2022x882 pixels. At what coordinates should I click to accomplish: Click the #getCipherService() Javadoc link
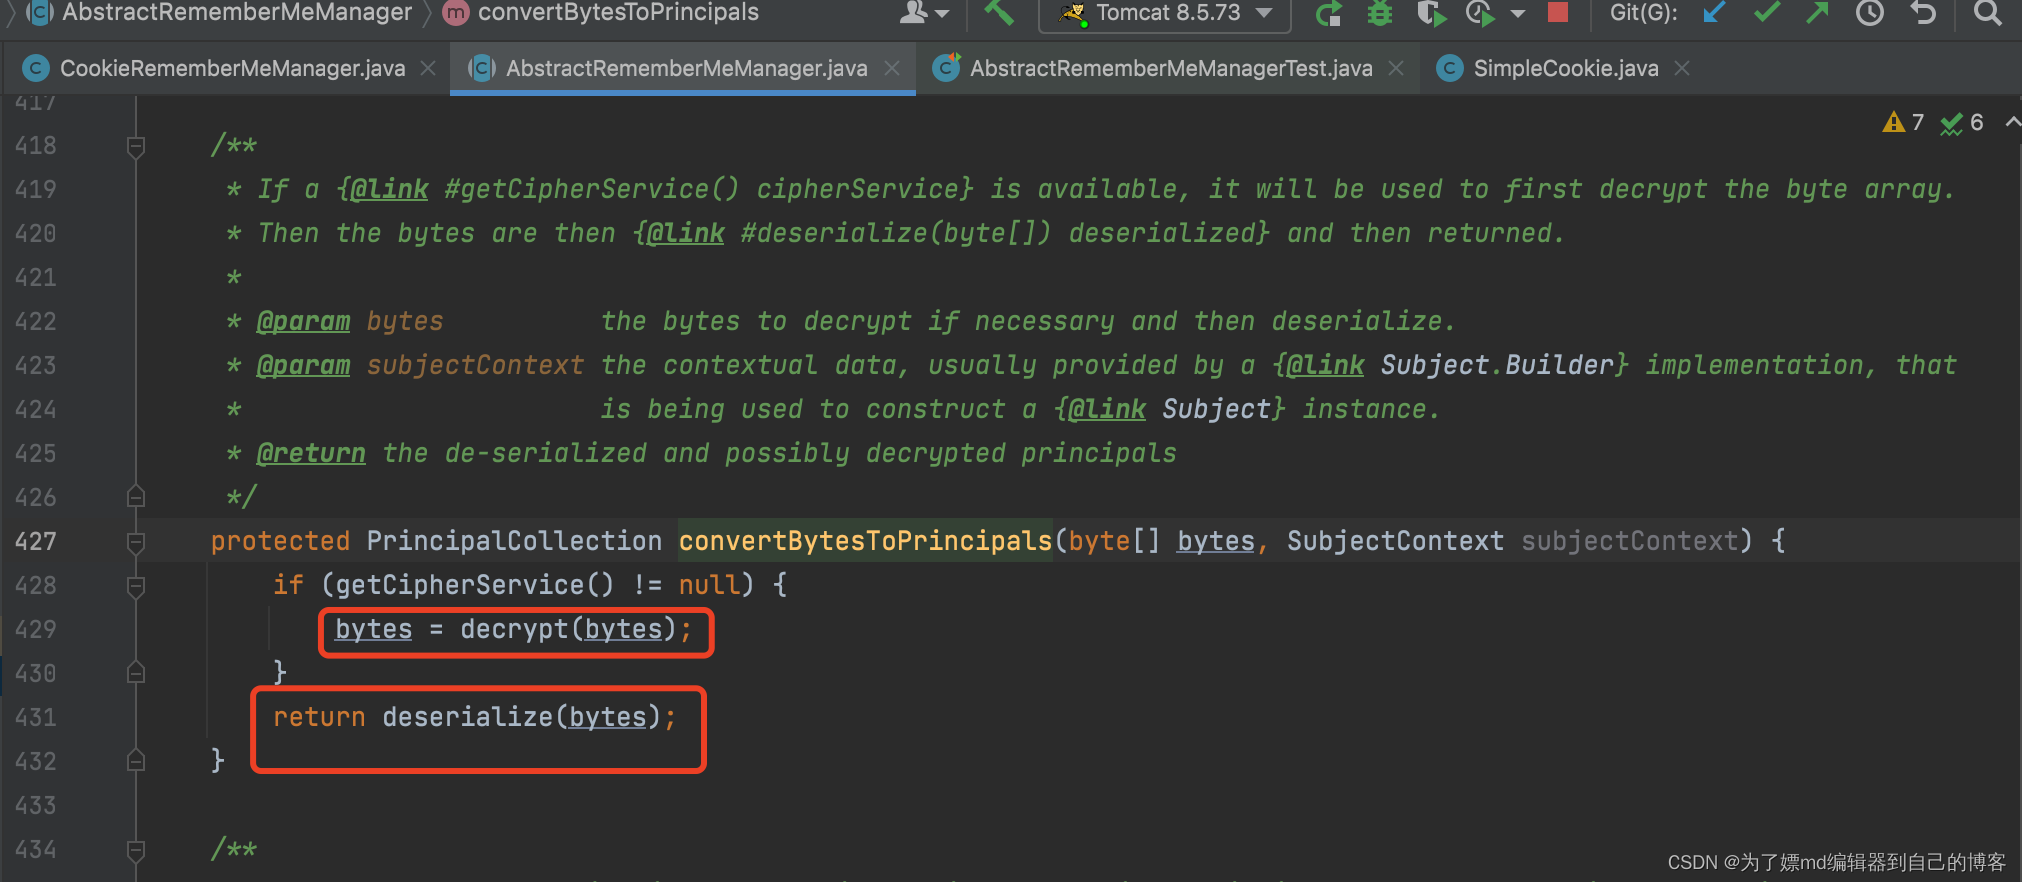tap(591, 189)
